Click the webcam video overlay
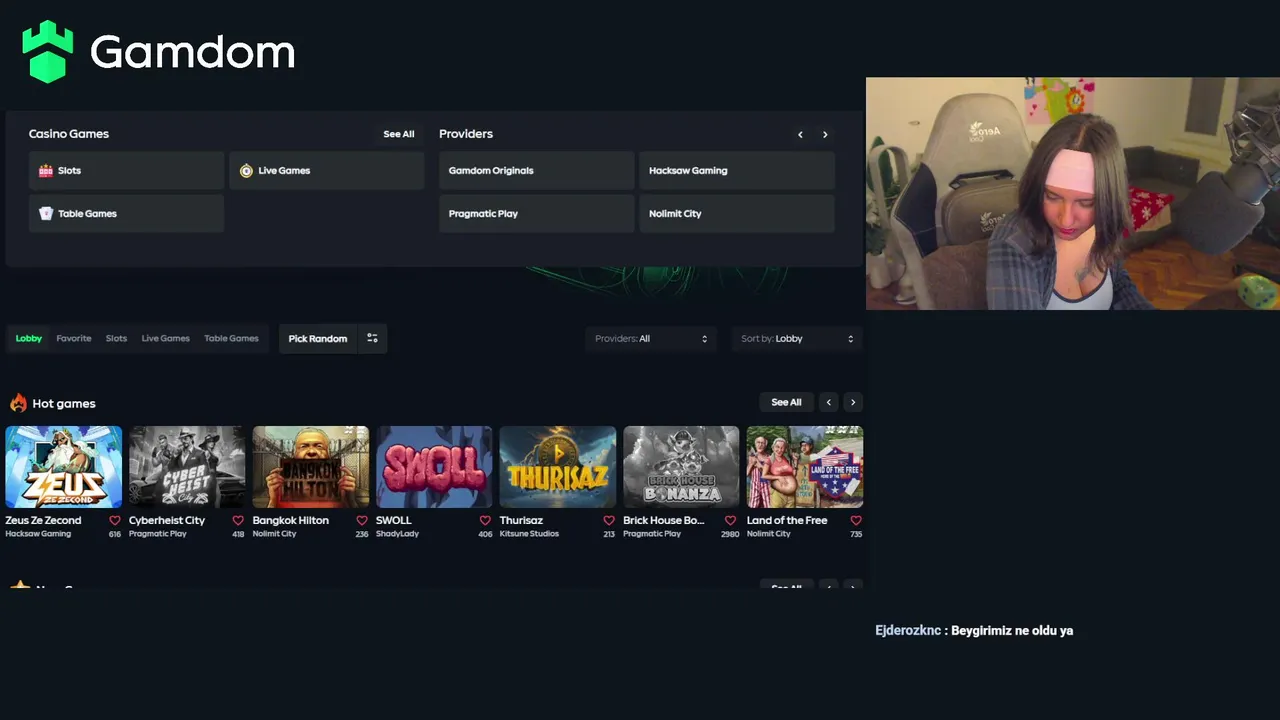1280x720 pixels. point(1073,194)
